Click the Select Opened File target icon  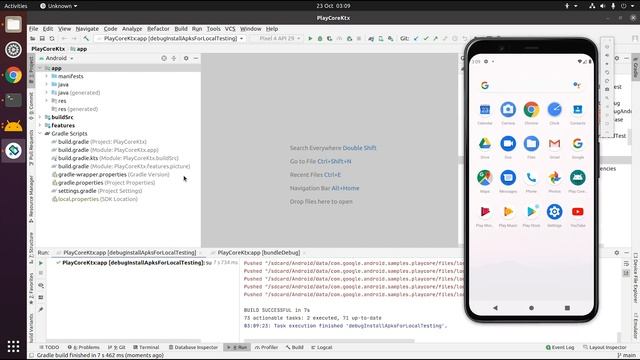[164, 58]
